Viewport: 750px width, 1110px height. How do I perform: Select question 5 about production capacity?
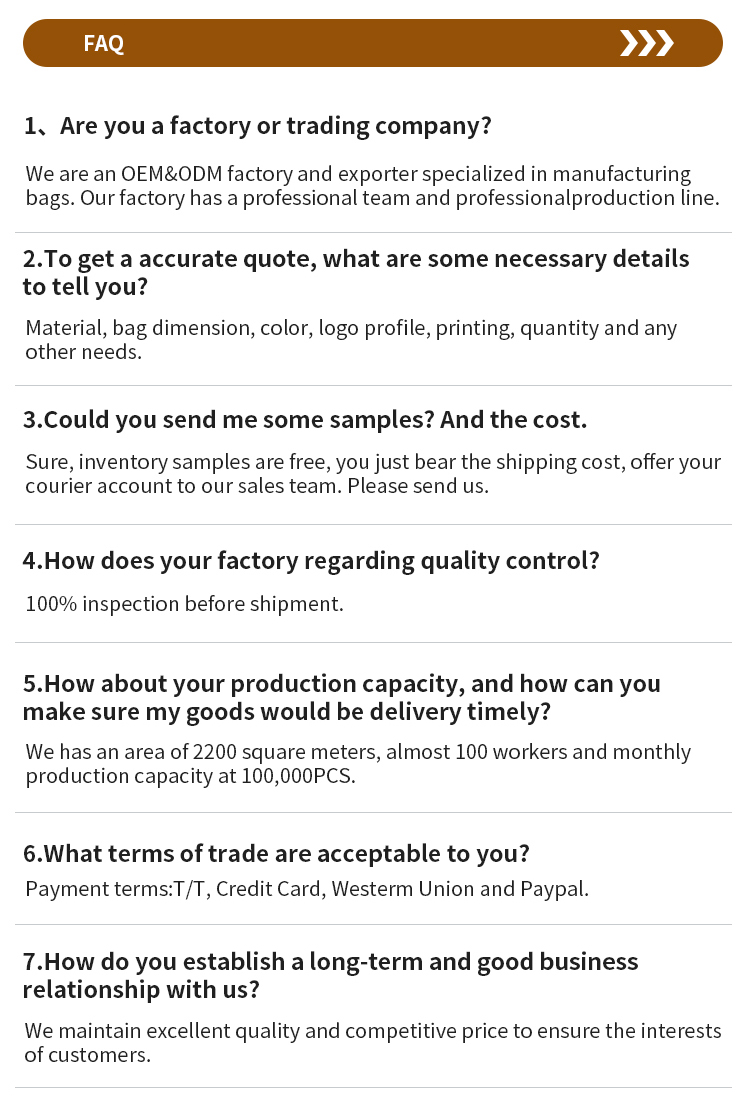click(x=341, y=697)
